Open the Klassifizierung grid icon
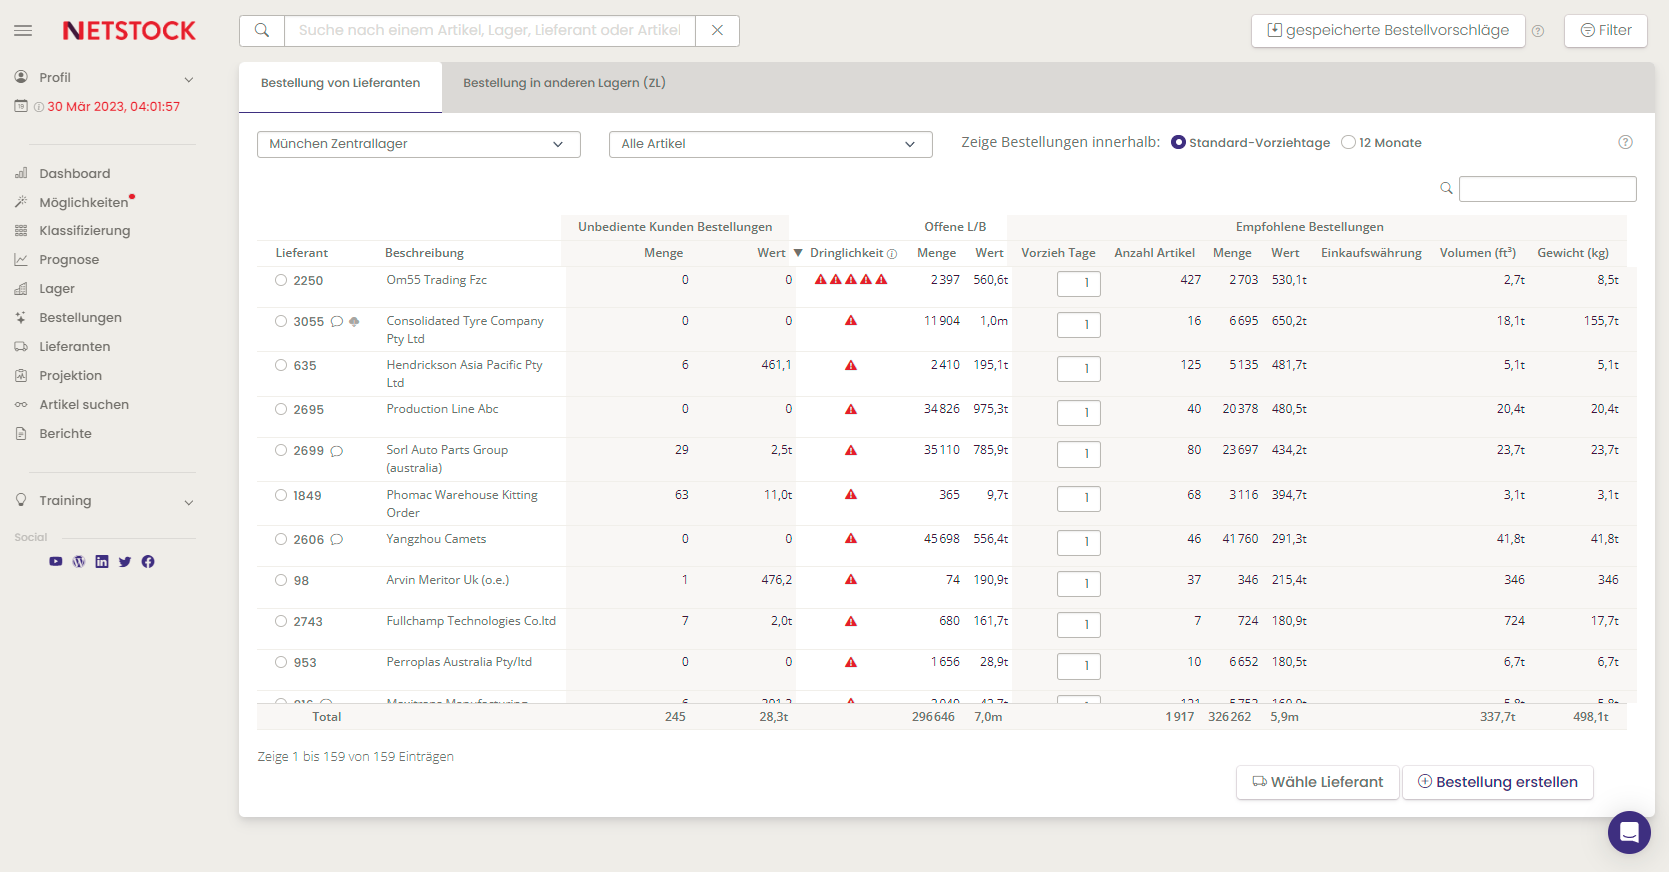Screen dimensions: 1669x872 click(x=21, y=231)
